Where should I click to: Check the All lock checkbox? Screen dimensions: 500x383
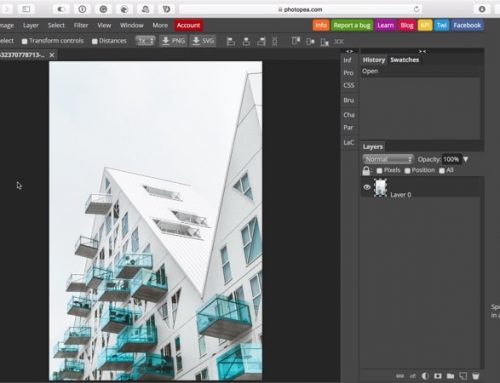point(442,171)
